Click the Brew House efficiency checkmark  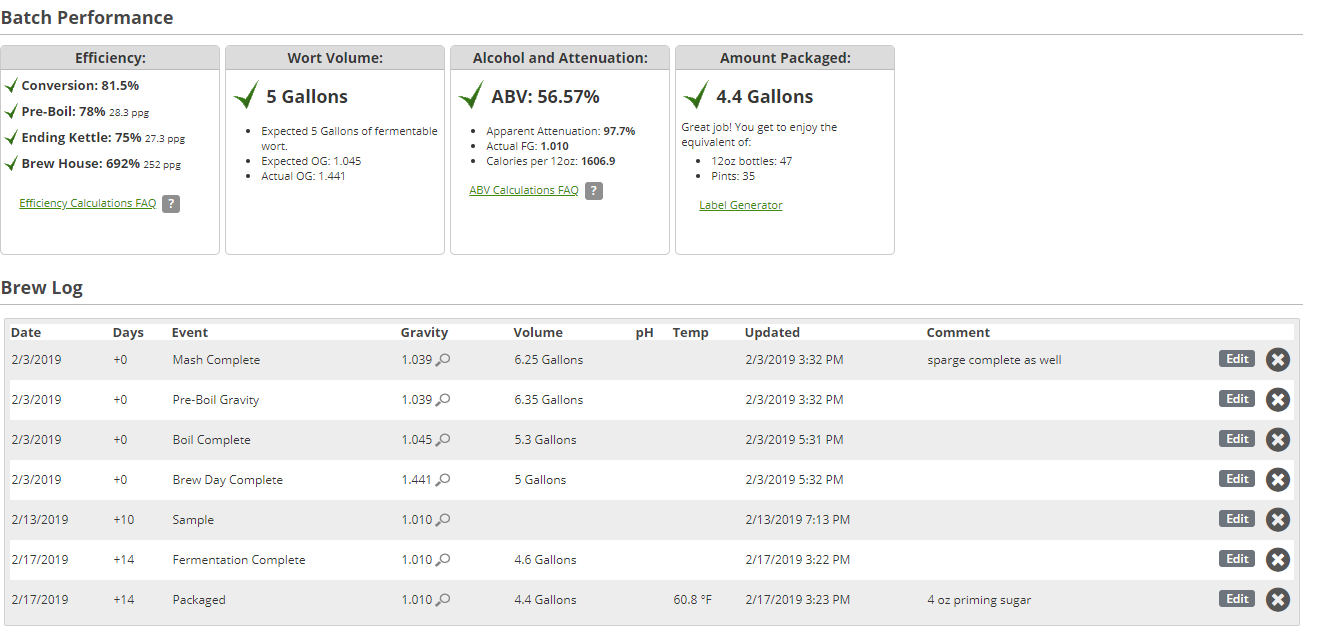(x=11, y=163)
